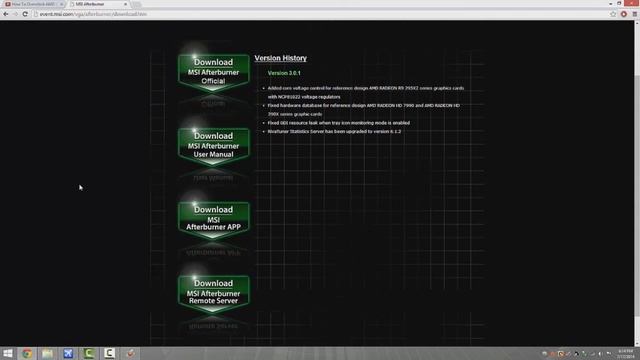This screenshot has width=640, height=360.
Task: Download the MSI Afterburner User Manual
Action: click(x=213, y=146)
